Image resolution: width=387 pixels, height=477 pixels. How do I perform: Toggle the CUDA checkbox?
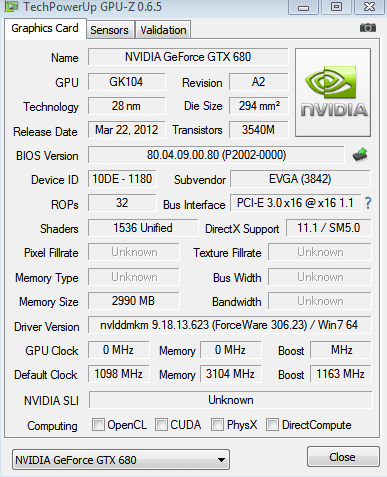[x=161, y=425]
